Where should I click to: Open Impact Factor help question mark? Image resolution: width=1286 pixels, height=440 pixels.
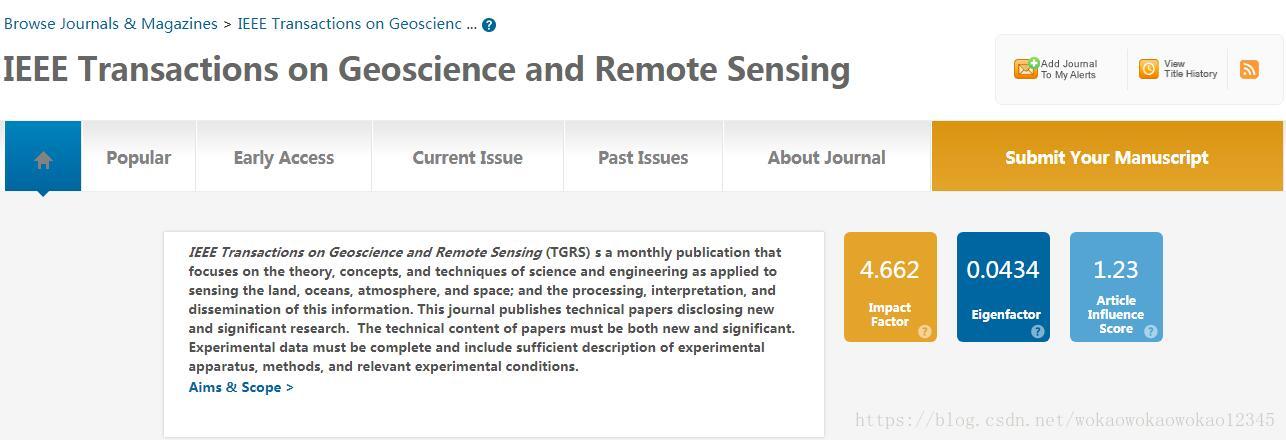click(x=924, y=331)
